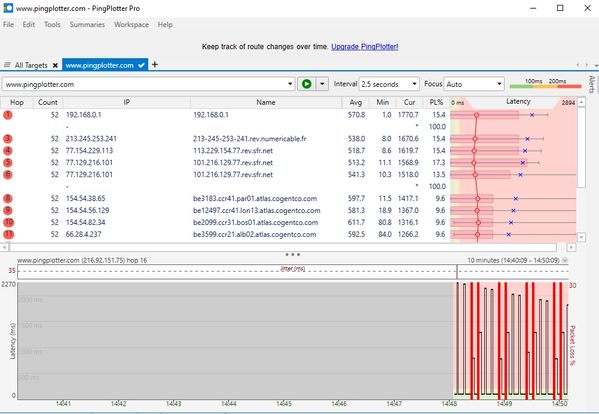Click the three-dot panel splitter handle
This screenshot has width=599, height=414.
[293, 254]
